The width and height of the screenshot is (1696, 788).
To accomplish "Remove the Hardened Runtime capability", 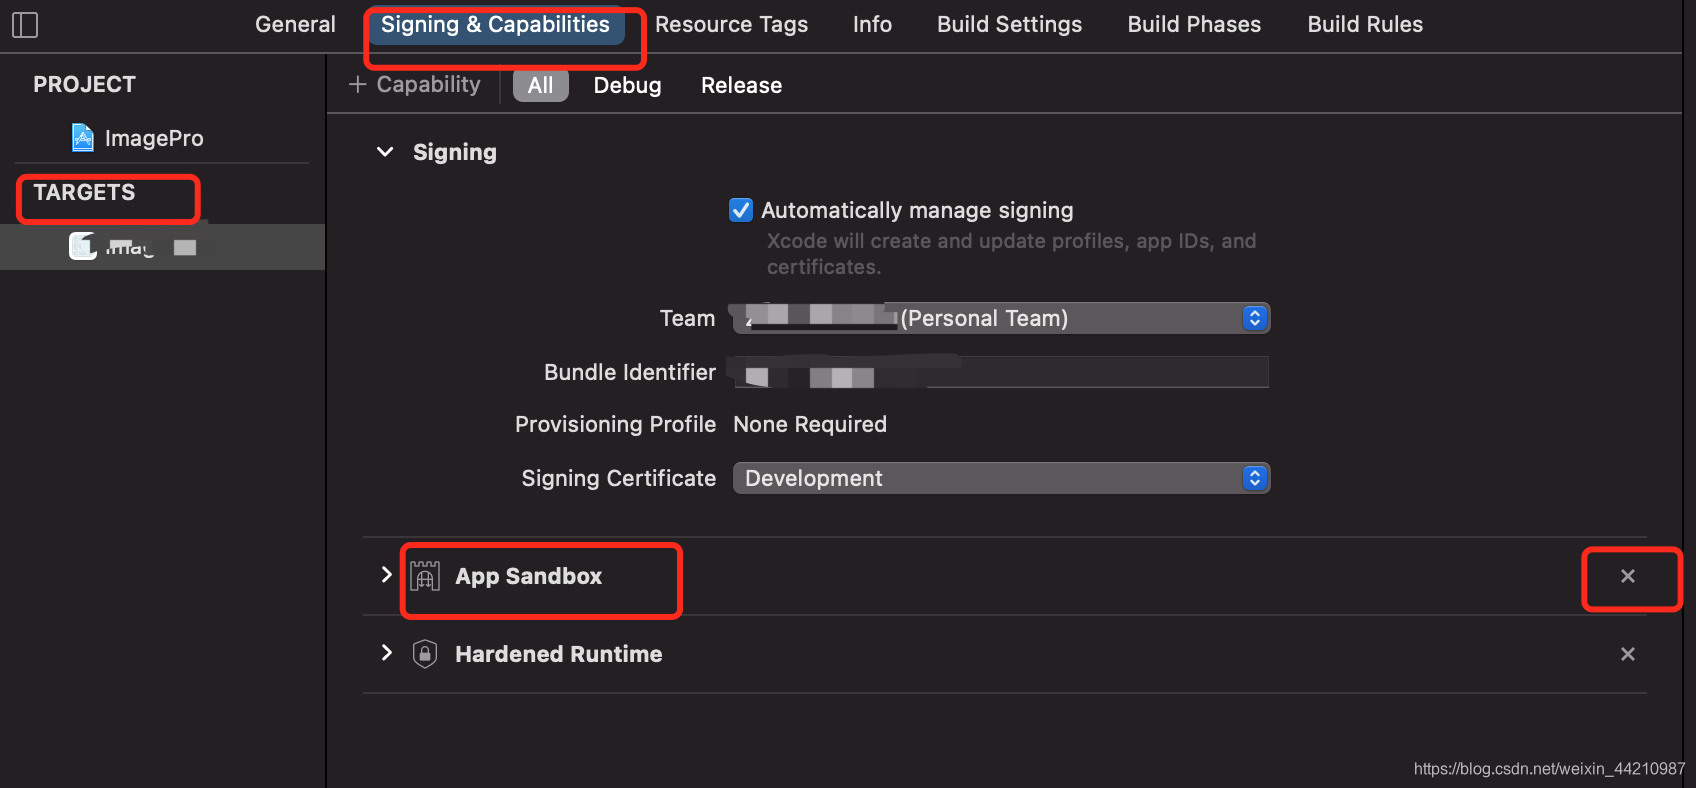I will (x=1628, y=654).
